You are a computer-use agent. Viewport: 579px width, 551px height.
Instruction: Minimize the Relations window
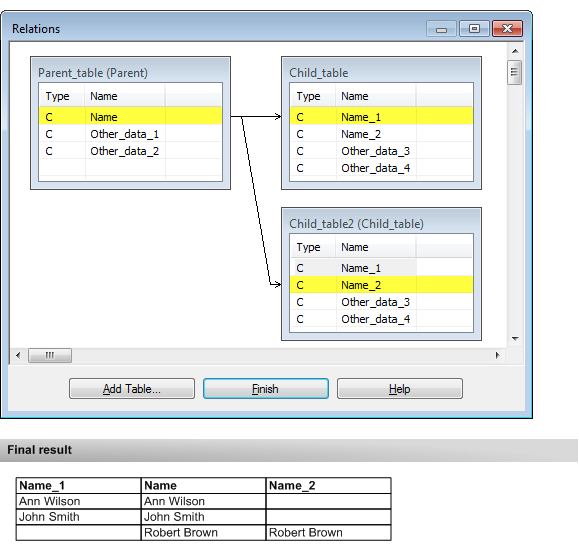tap(441, 29)
